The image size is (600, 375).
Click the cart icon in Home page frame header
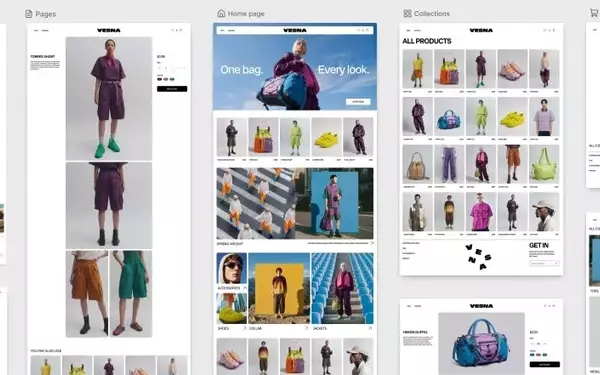pos(367,30)
